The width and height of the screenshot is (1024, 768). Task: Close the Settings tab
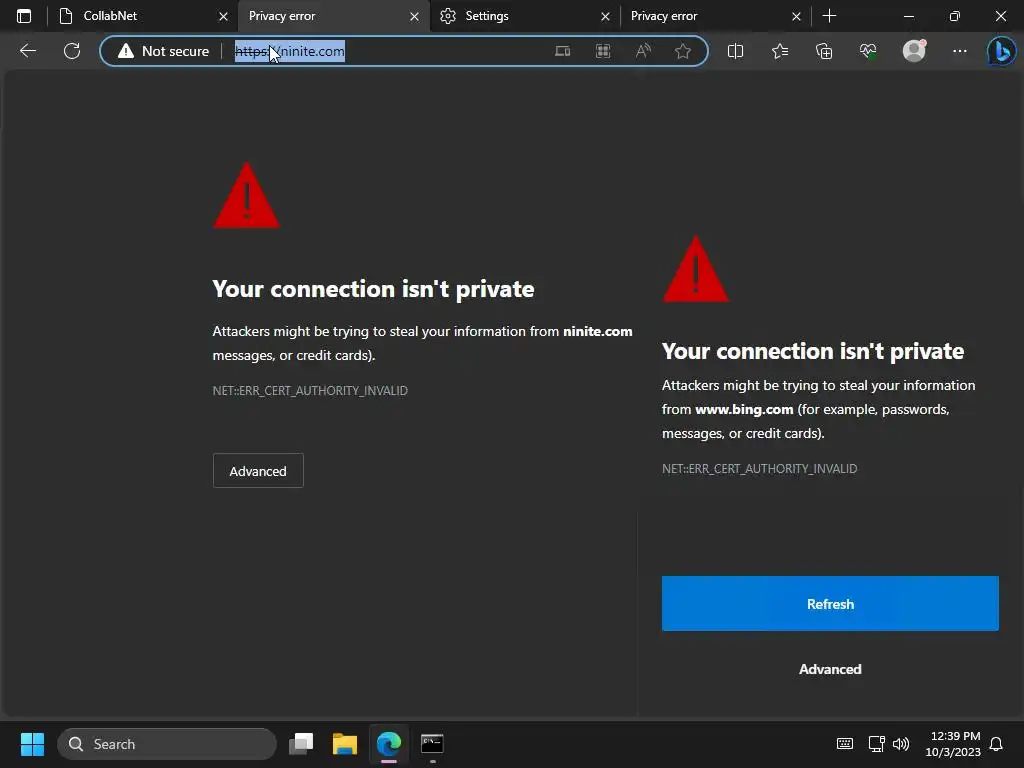605,16
